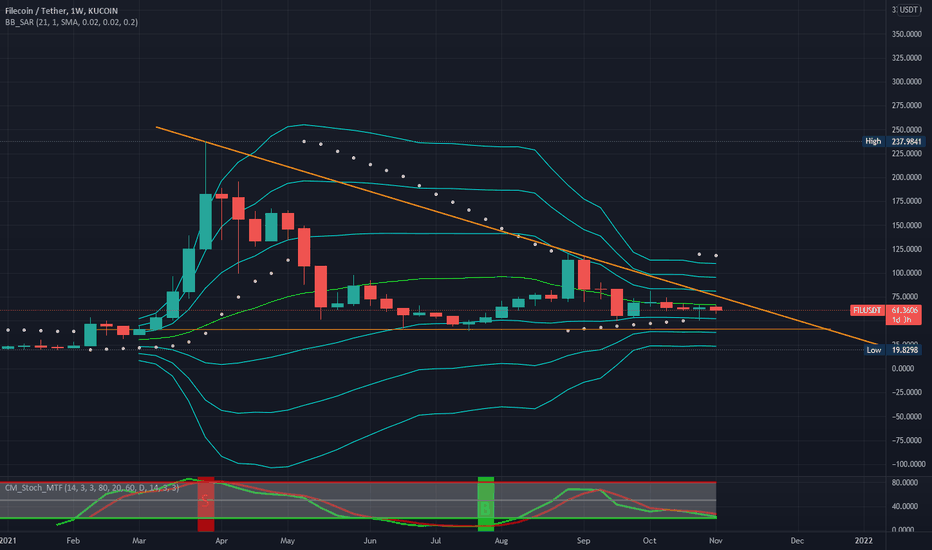The height and width of the screenshot is (550, 932).
Task: Click the 2021 label on time axis
Action: [x=8, y=540]
